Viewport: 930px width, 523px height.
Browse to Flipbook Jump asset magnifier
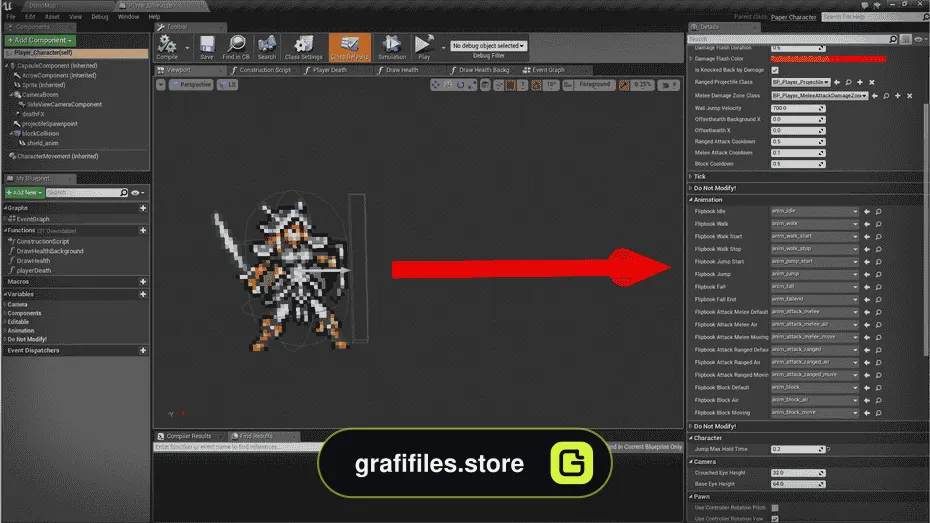click(878, 275)
